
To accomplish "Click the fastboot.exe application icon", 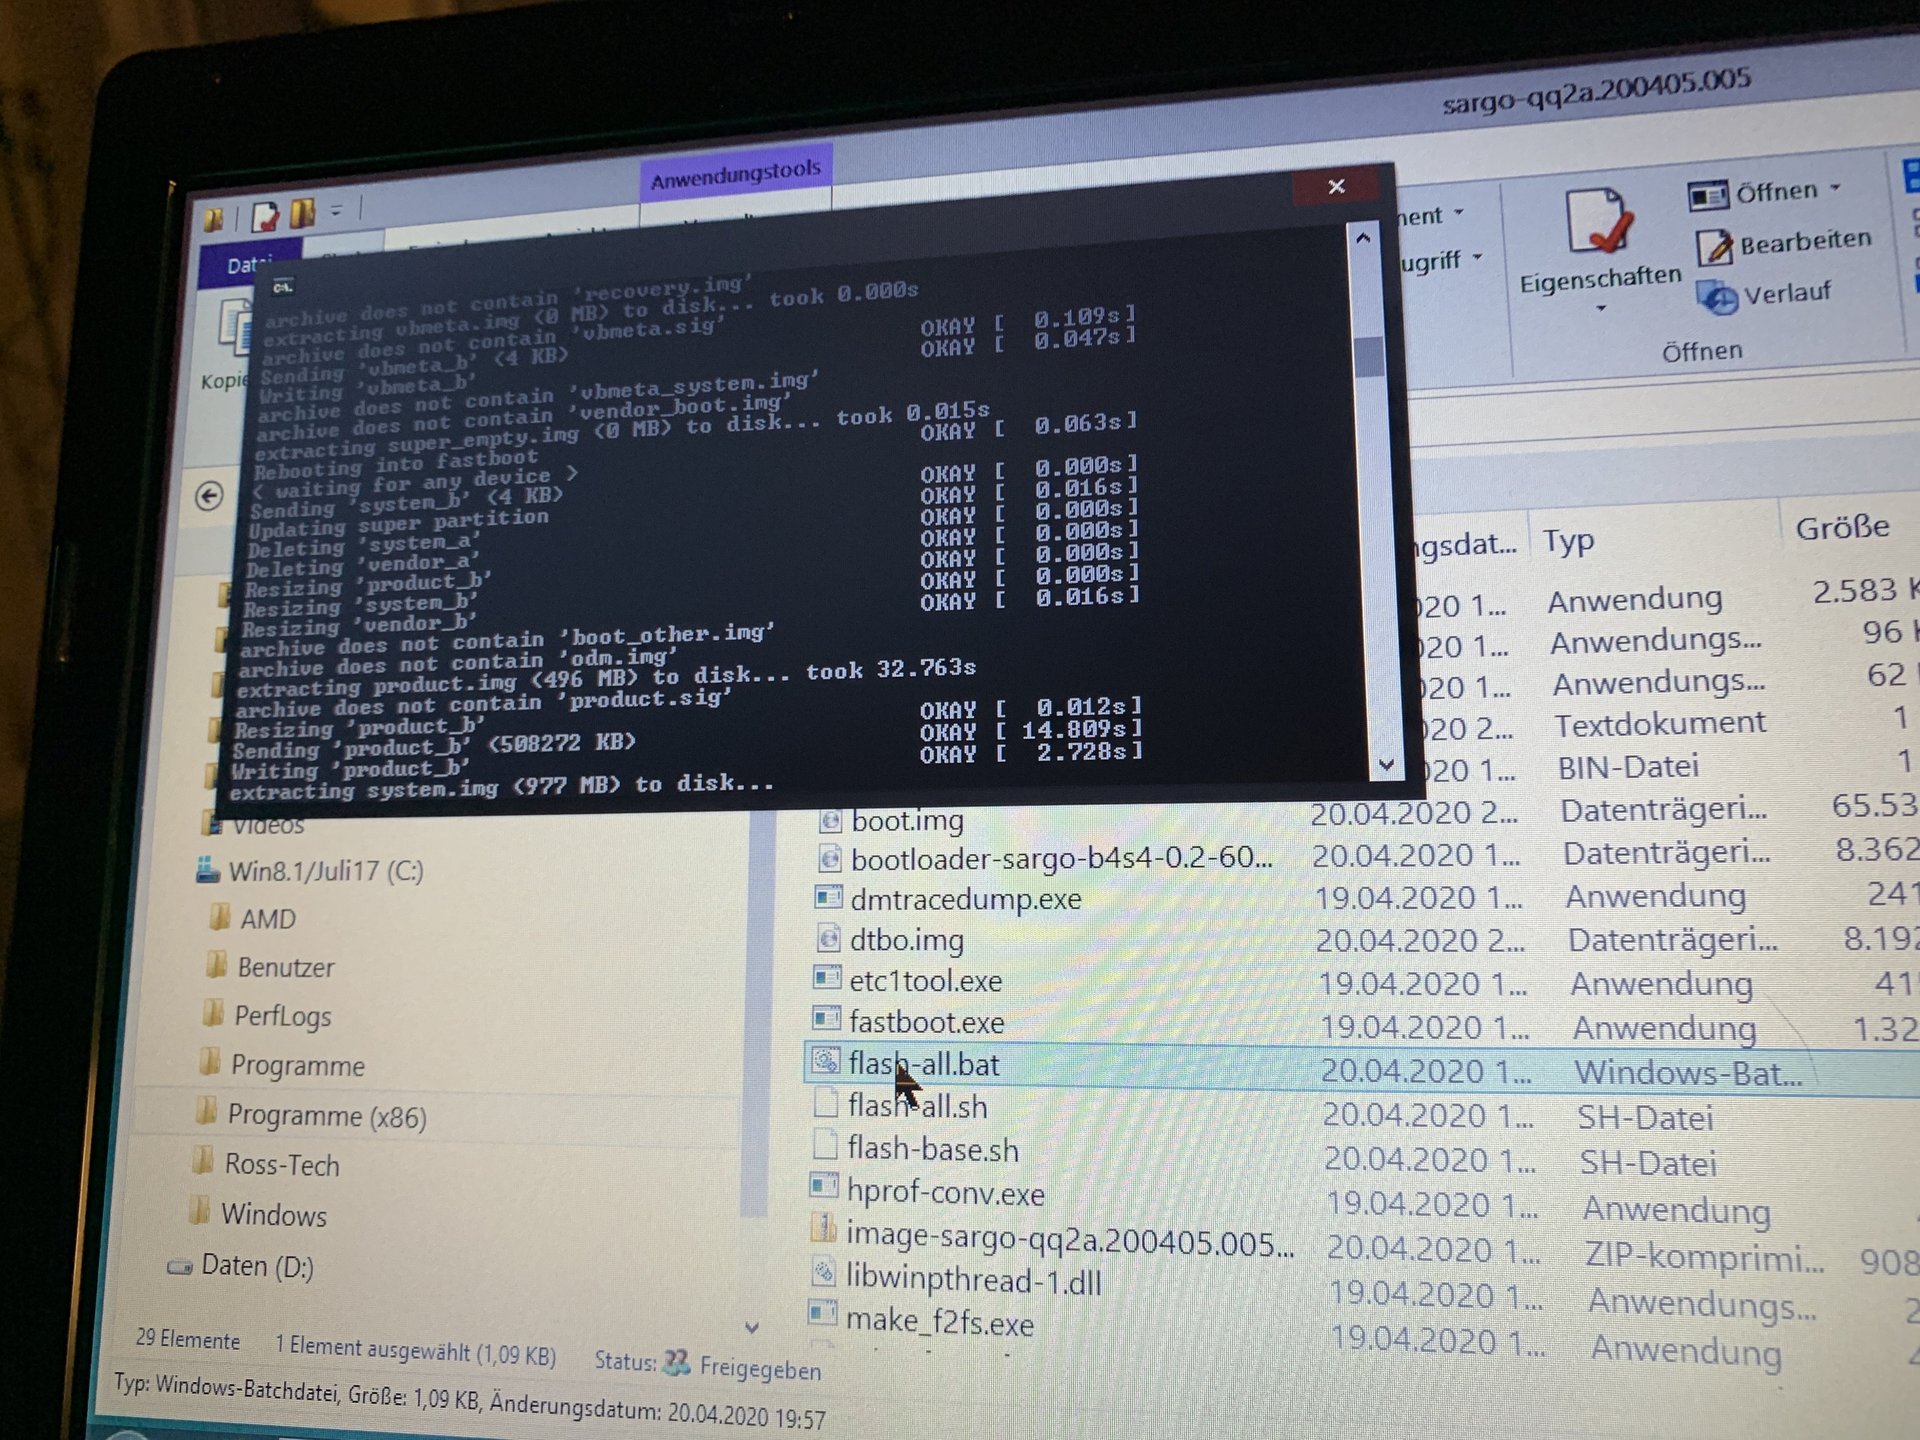I will [x=825, y=1019].
